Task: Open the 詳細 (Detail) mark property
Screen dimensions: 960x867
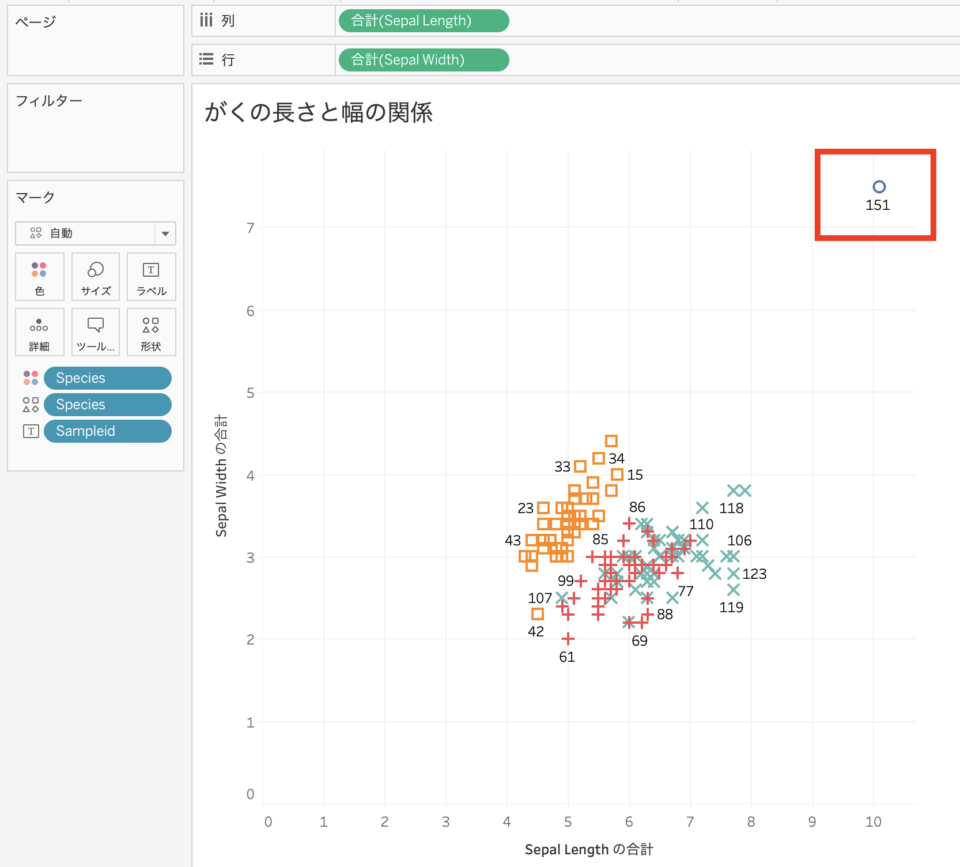Action: tap(39, 332)
